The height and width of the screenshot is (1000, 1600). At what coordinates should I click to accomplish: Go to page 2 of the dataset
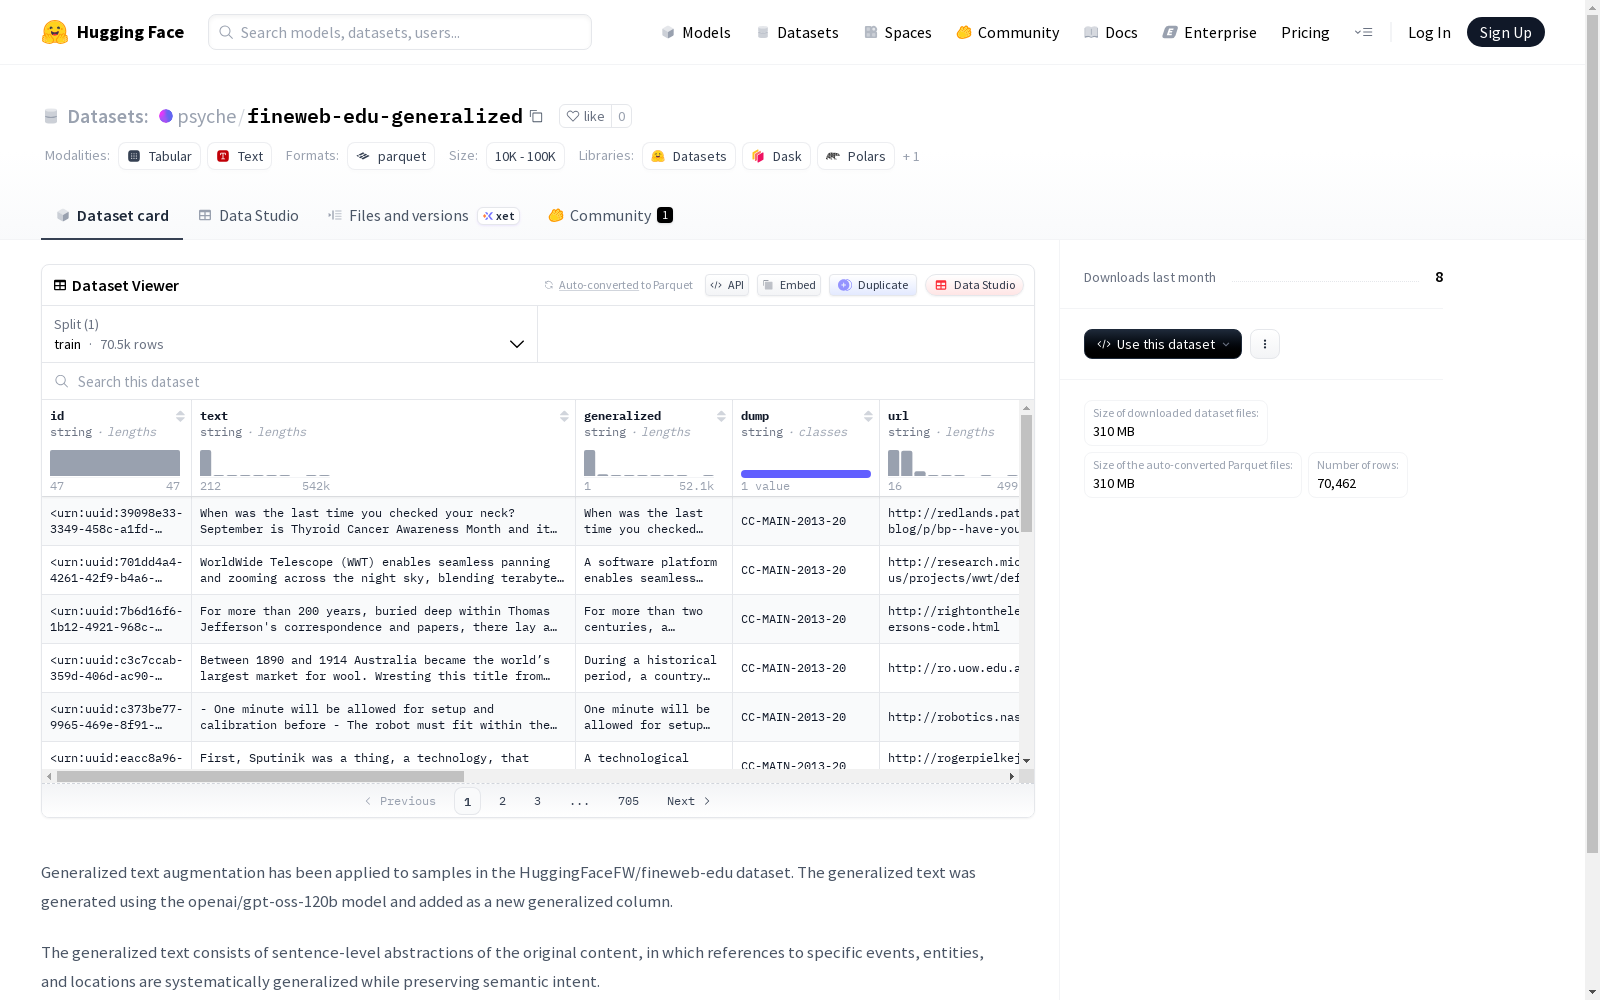502,801
